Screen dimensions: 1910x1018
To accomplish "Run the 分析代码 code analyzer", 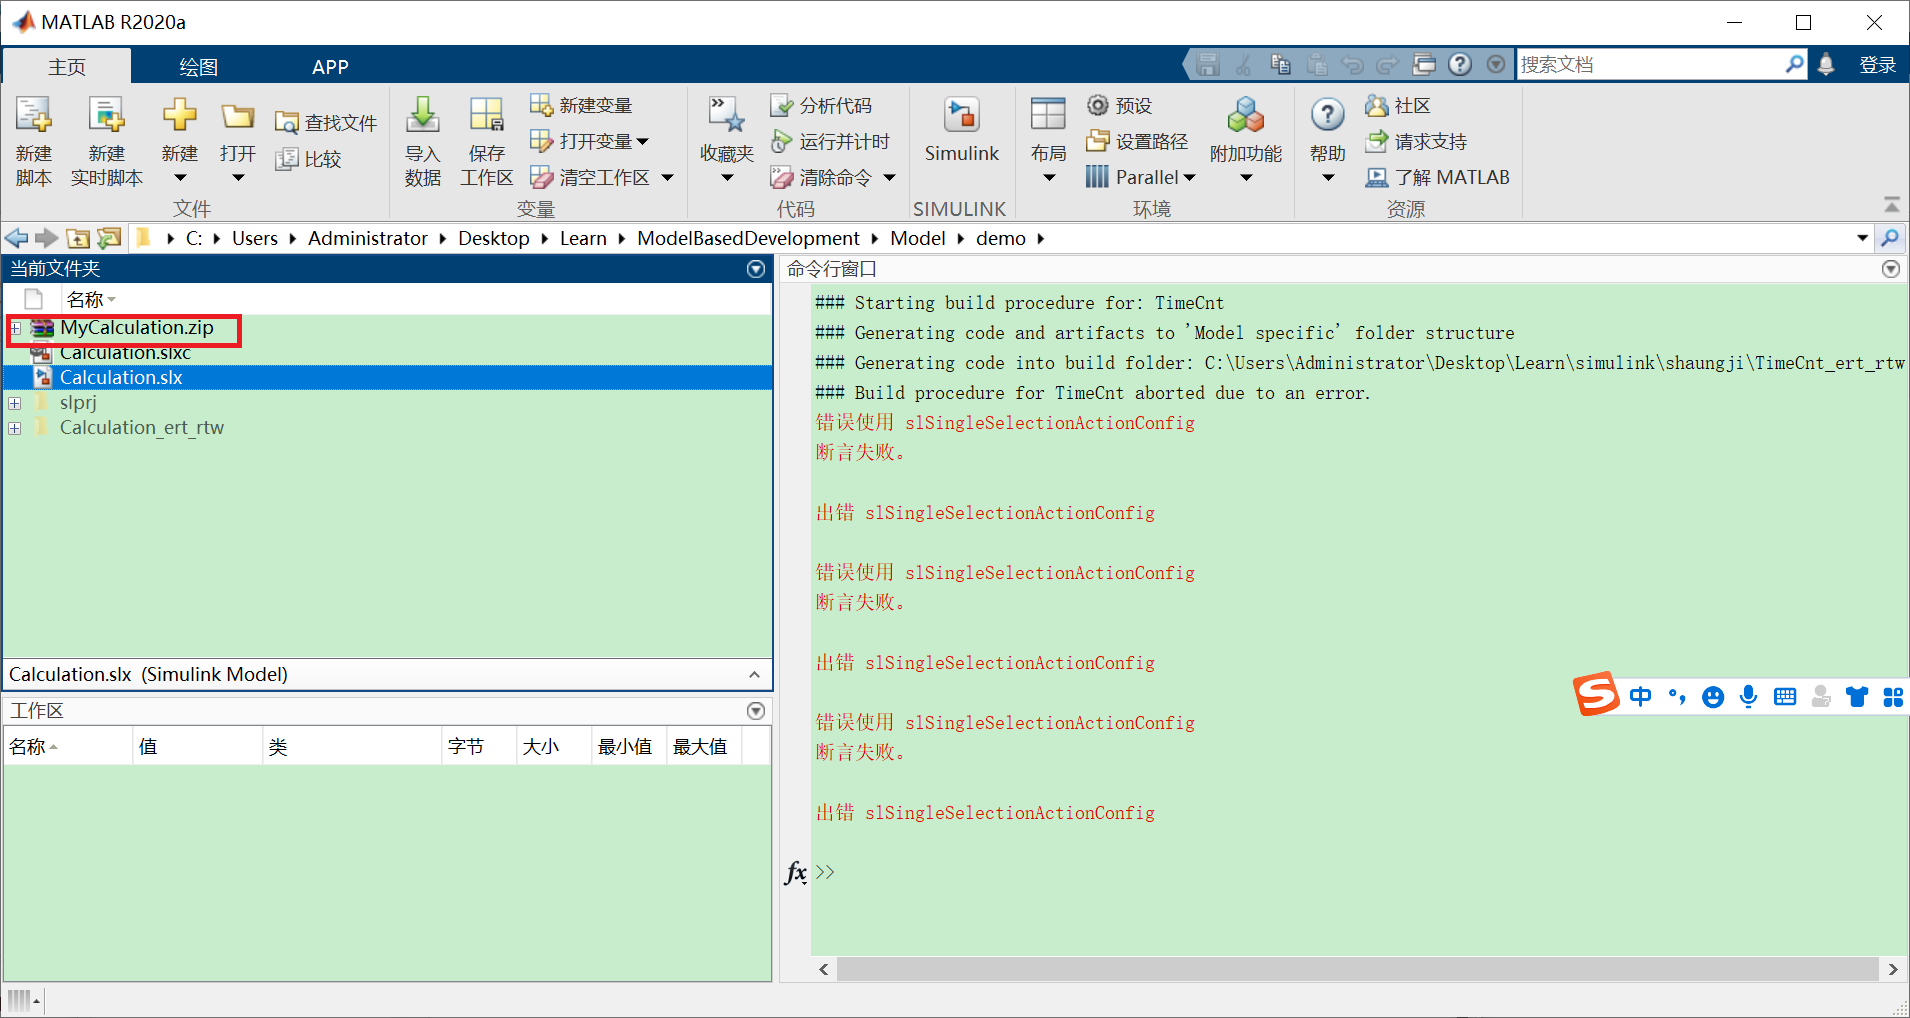I will point(821,105).
